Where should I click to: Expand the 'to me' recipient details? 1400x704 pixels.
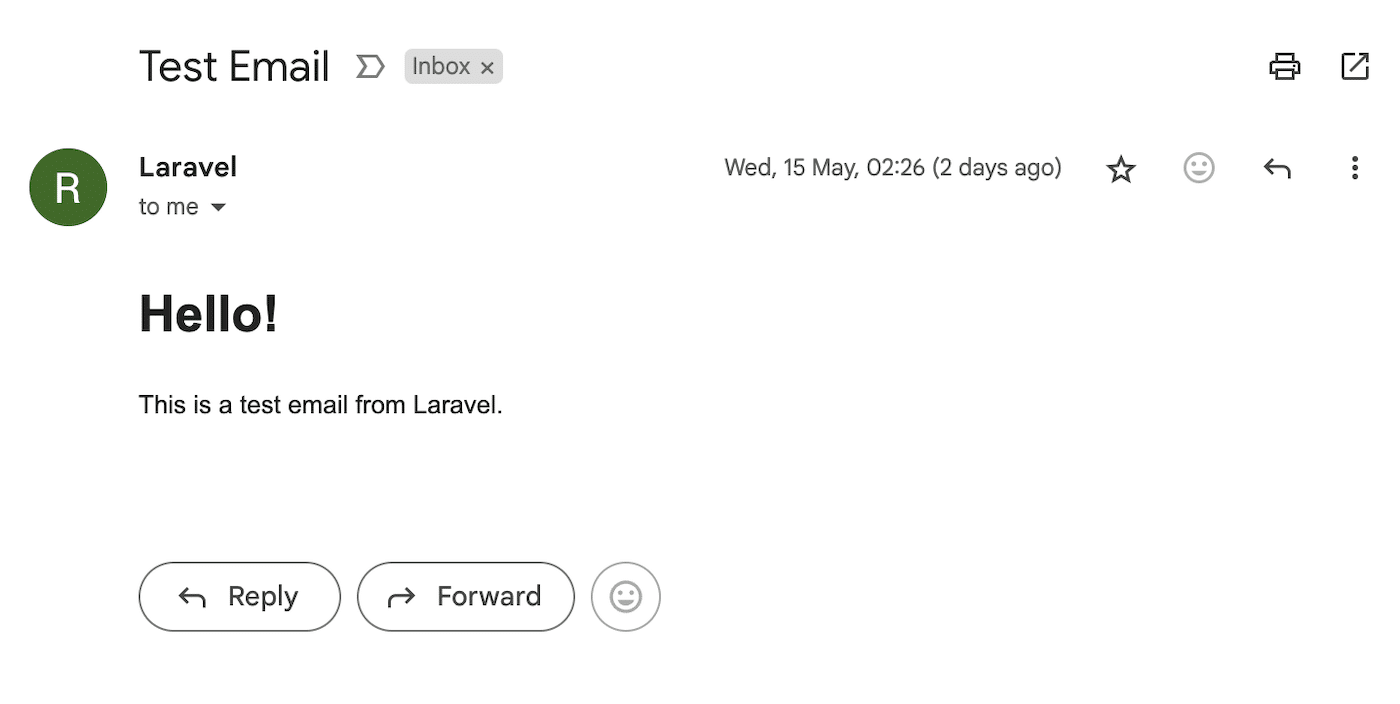[169, 207]
